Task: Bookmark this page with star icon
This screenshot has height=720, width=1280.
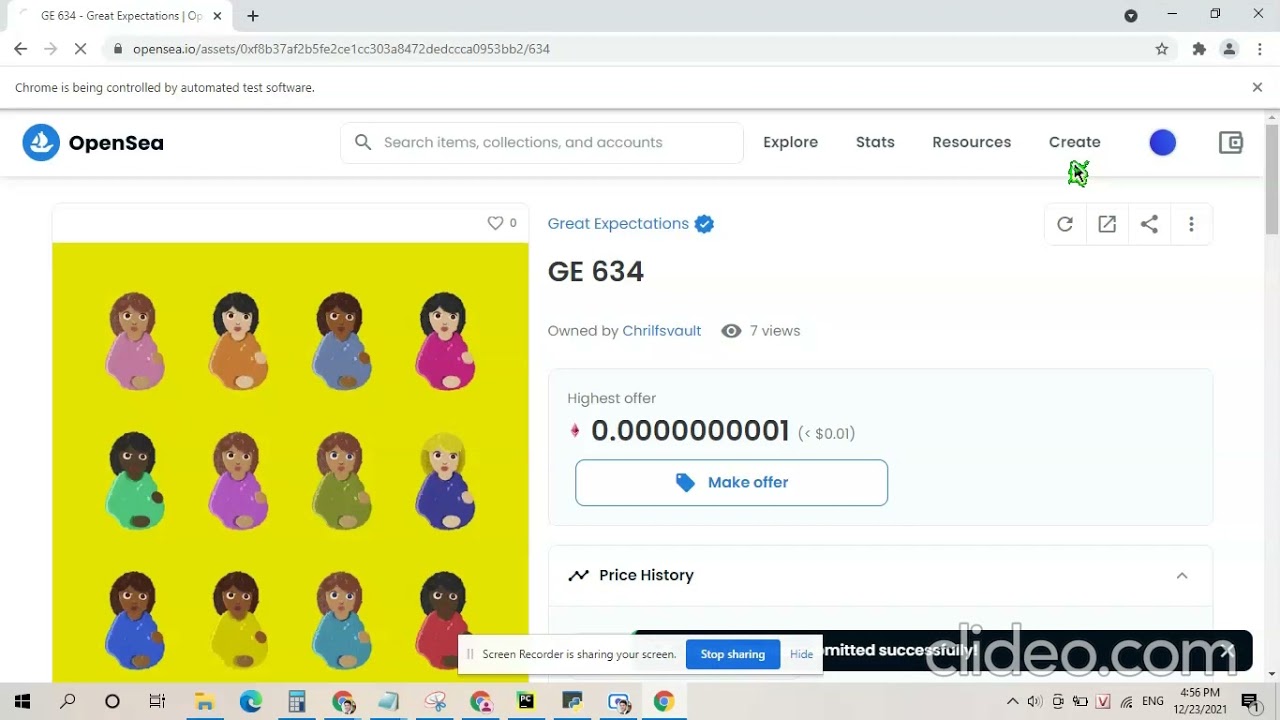Action: pos(1162,49)
